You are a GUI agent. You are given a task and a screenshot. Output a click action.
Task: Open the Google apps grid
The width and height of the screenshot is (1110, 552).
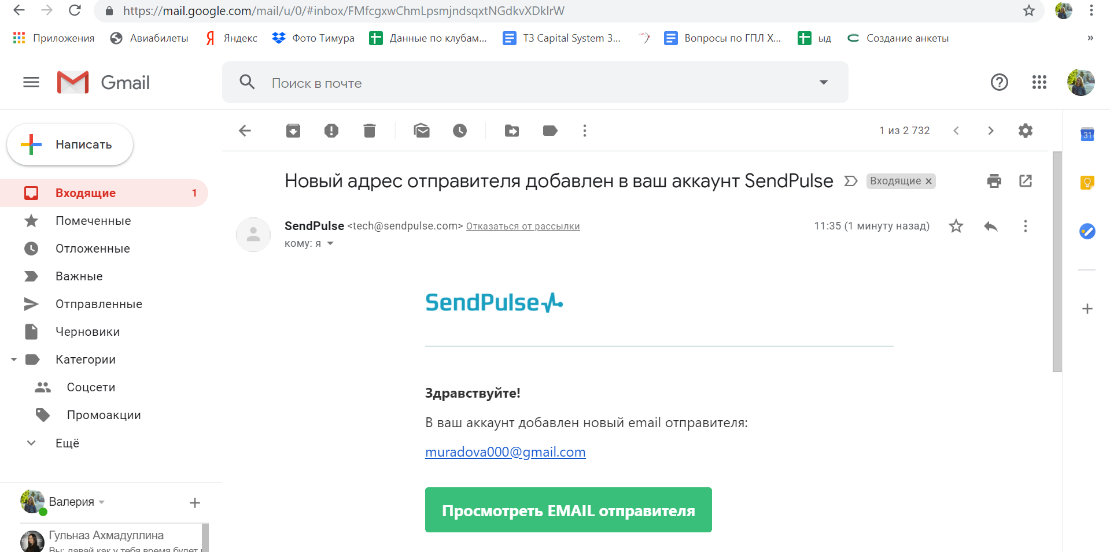point(1039,82)
